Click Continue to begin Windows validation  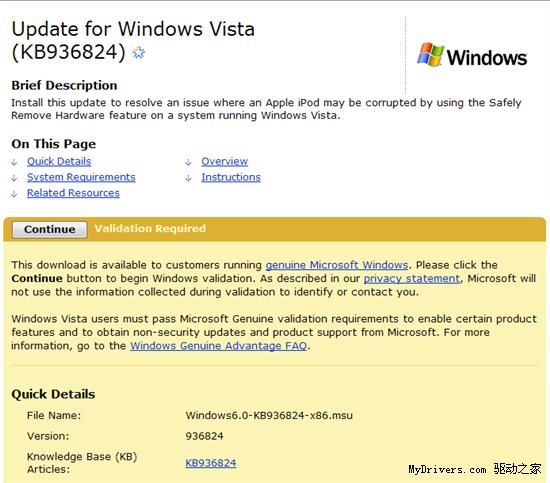pyautogui.click(x=49, y=229)
